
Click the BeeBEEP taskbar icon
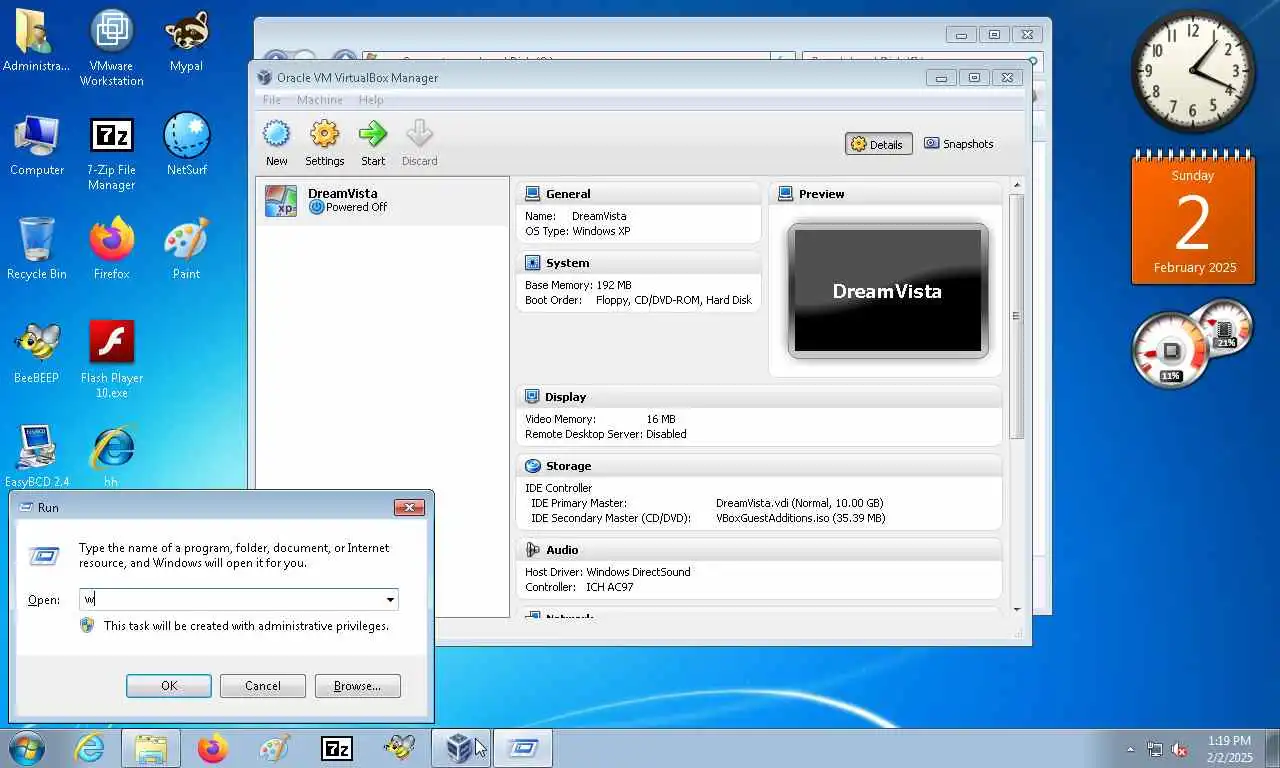pyautogui.click(x=399, y=748)
